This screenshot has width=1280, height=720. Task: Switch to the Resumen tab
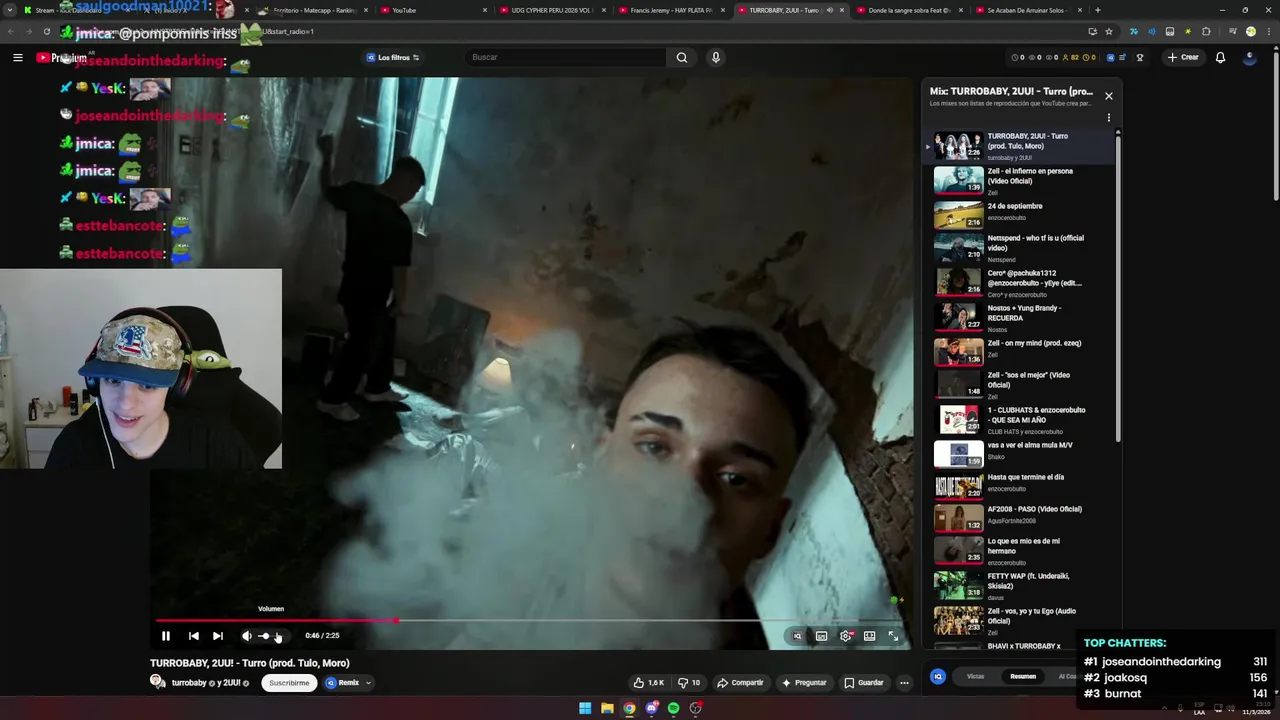(1023, 676)
